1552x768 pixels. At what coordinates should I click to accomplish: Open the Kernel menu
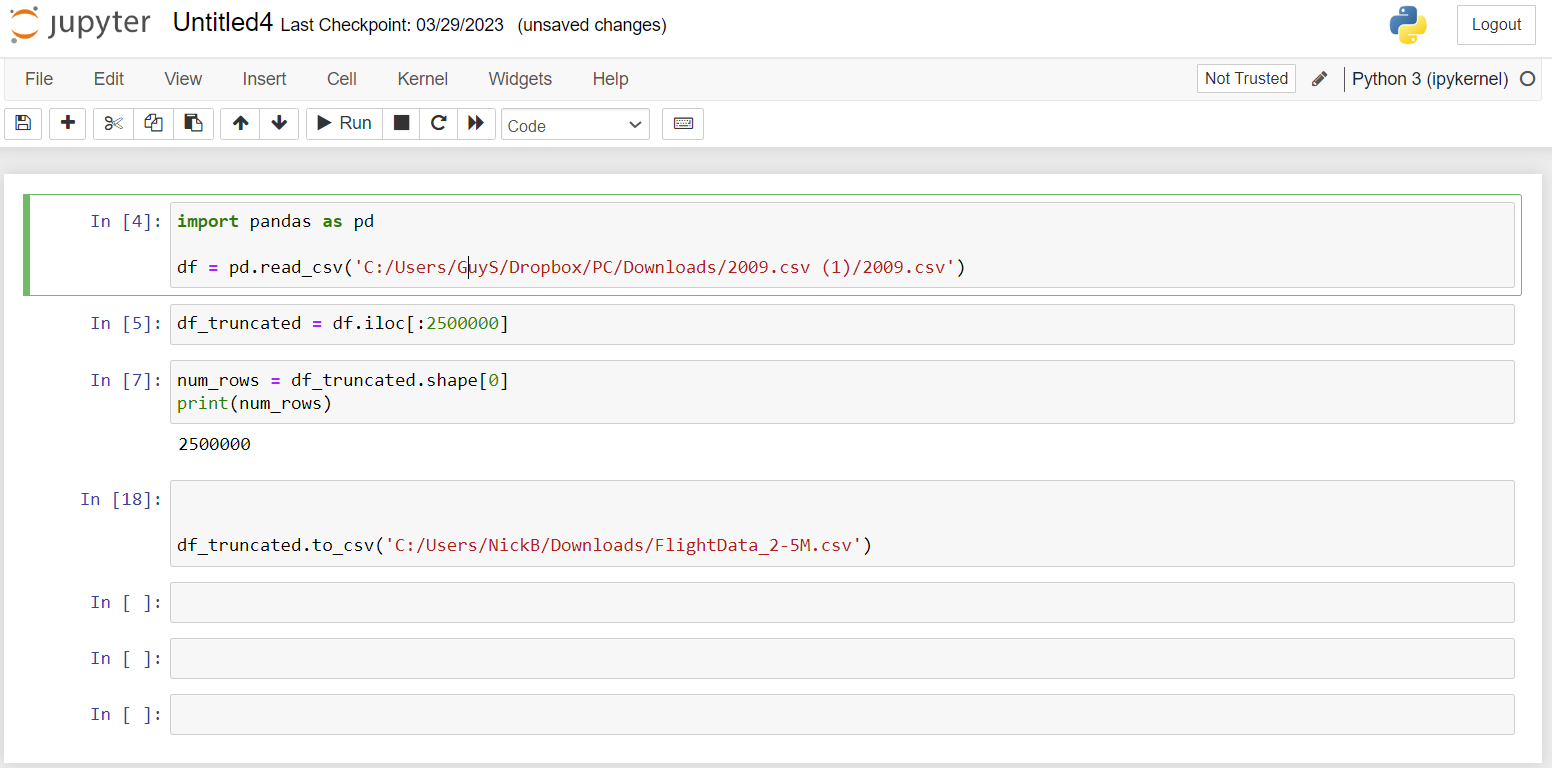click(422, 78)
